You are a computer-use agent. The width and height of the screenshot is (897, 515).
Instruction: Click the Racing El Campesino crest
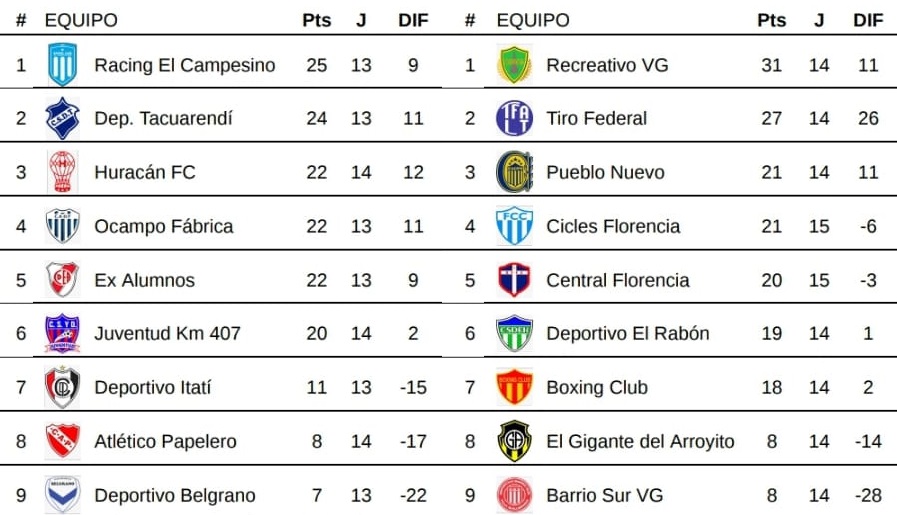click(63, 65)
